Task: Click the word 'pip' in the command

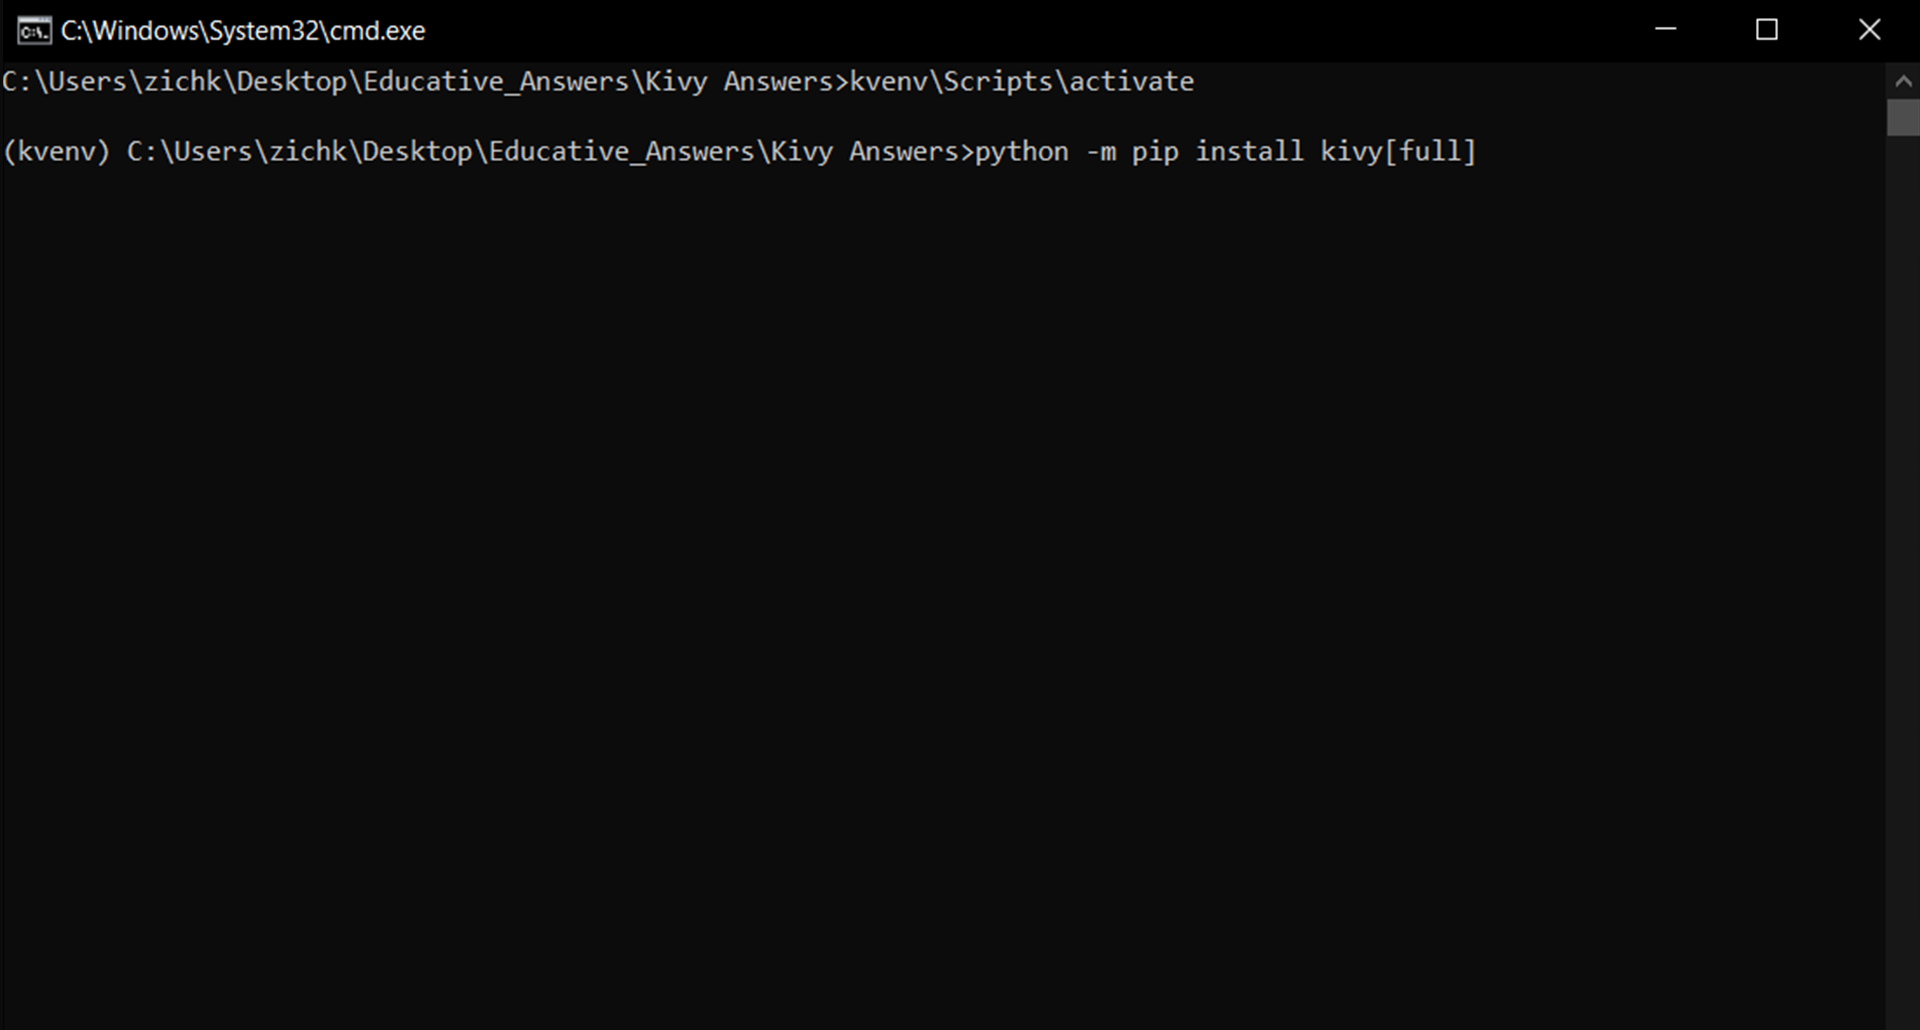Action: (1155, 152)
